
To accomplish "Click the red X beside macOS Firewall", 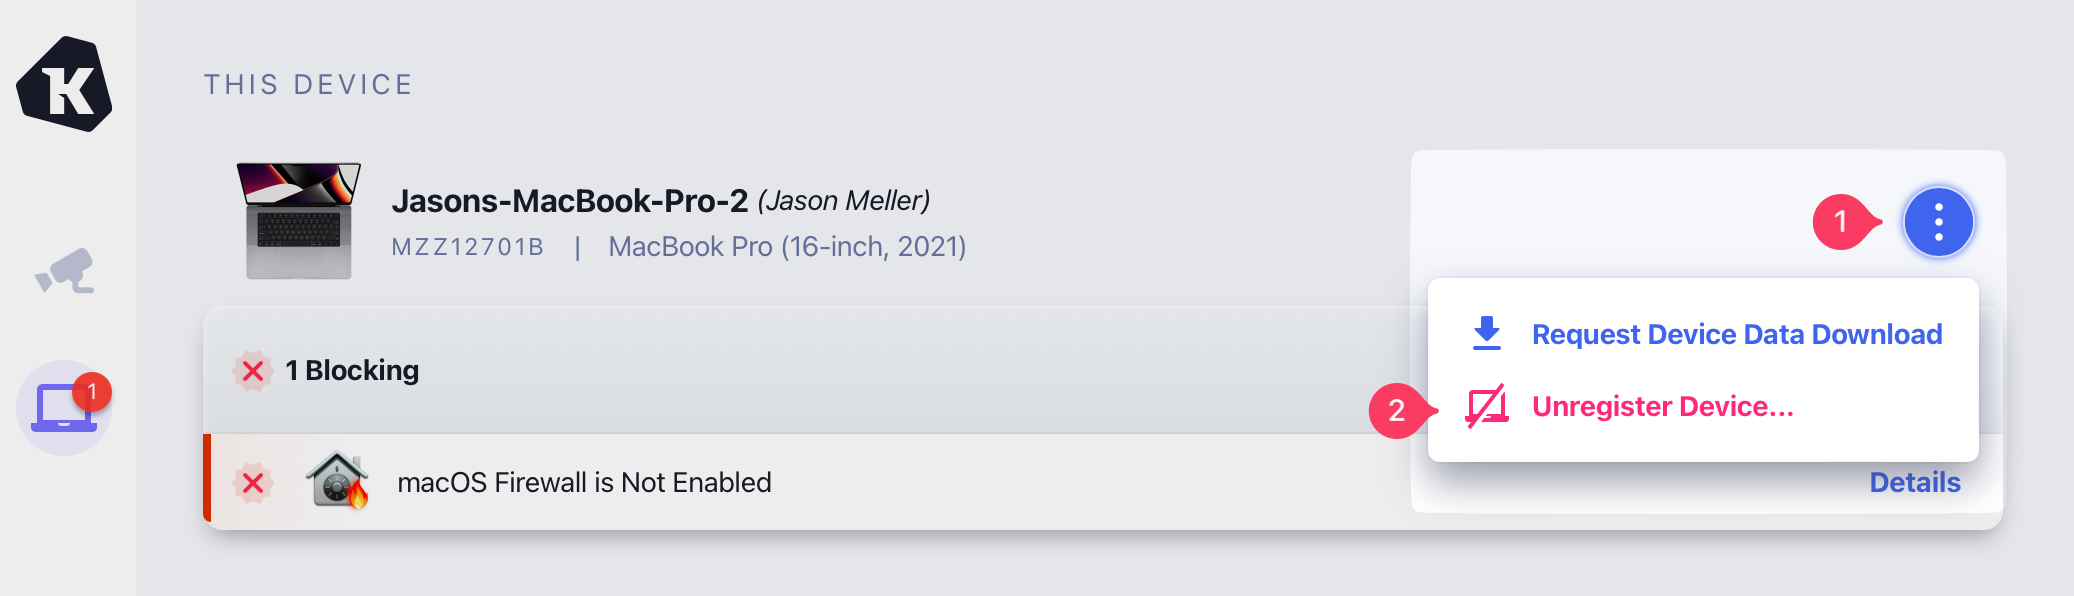I will pyautogui.click(x=253, y=483).
